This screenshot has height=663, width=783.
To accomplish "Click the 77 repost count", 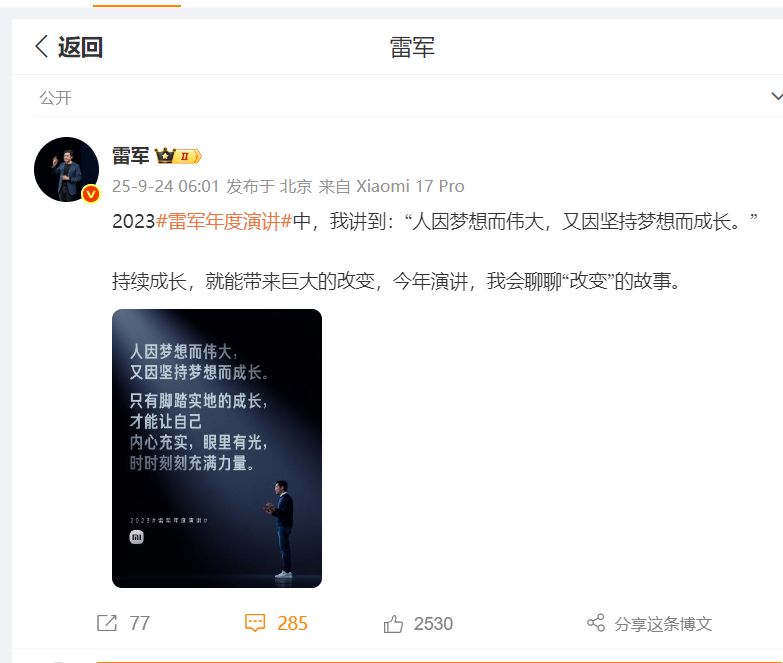I will pos(139,623).
